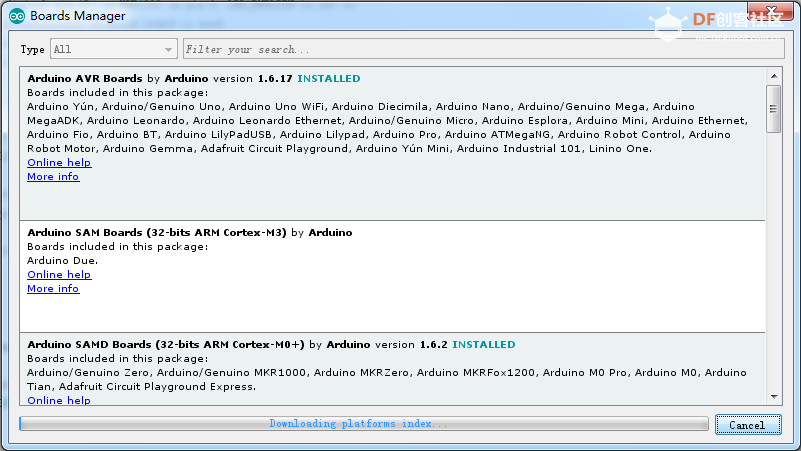
Task: Click the vertical scrollbar thumb
Action: pyautogui.click(x=774, y=109)
